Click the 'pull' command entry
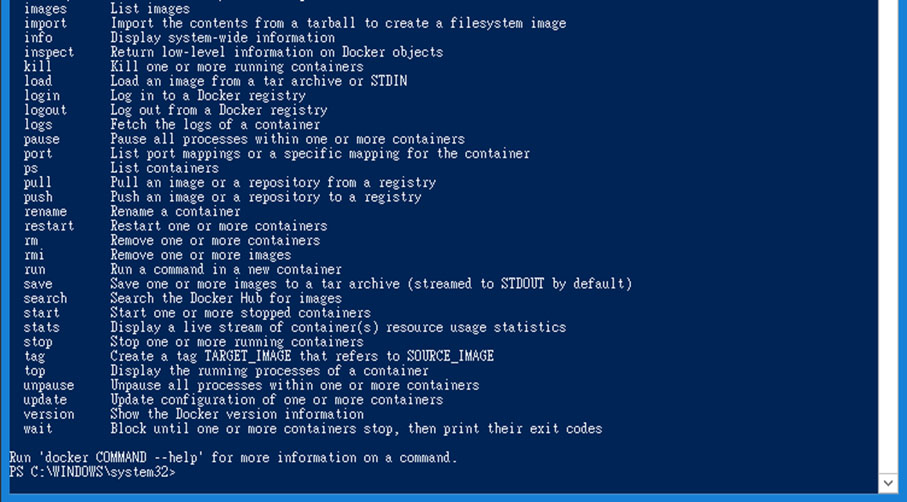This screenshot has width=907, height=502. click(x=38, y=183)
